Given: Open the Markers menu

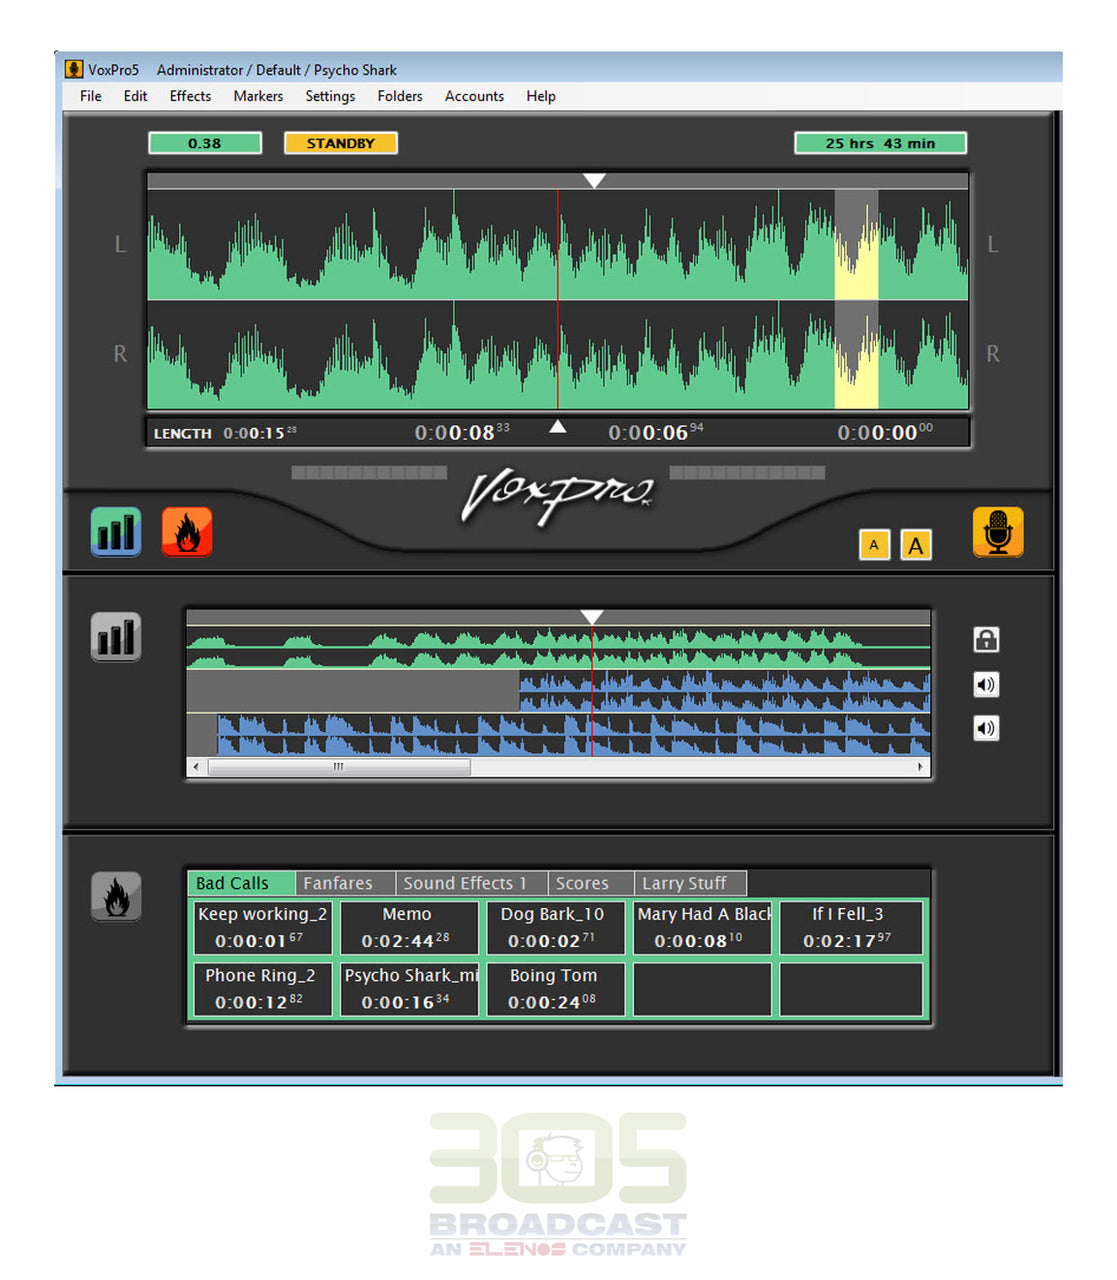Looking at the screenshot, I should (x=258, y=96).
